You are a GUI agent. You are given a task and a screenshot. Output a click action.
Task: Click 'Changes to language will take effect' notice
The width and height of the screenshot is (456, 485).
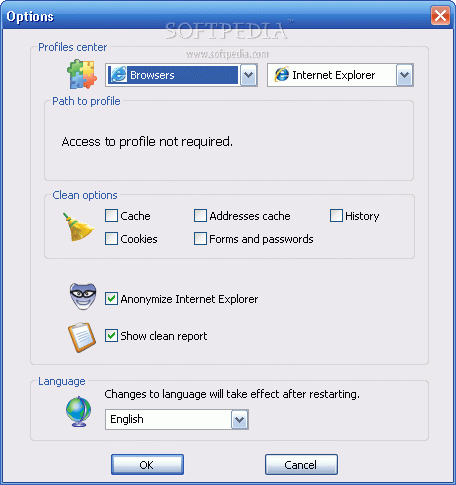[x=232, y=394]
